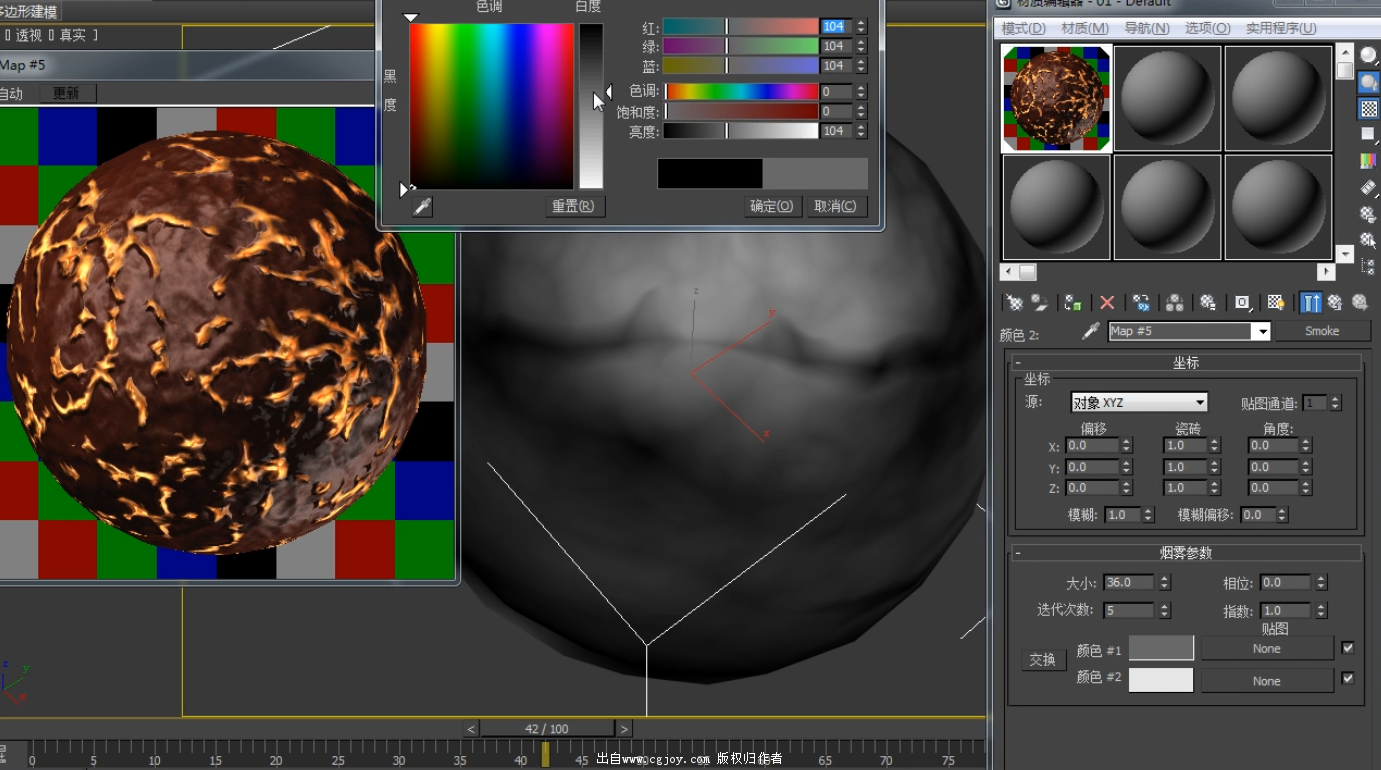This screenshot has height=770, width=1381.
Task: Click Assign Material to Selection icon
Action: coord(1073,302)
